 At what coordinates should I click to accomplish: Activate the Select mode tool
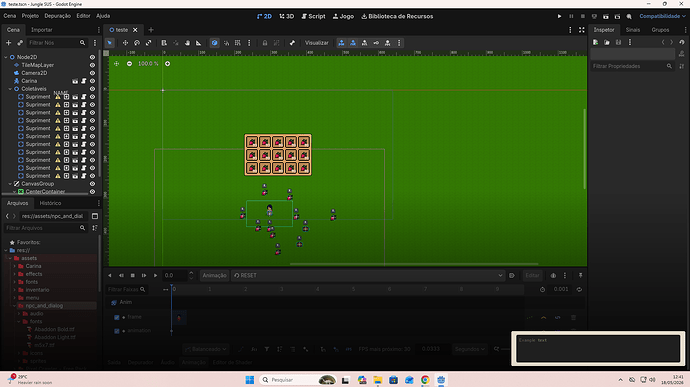[x=110, y=43]
